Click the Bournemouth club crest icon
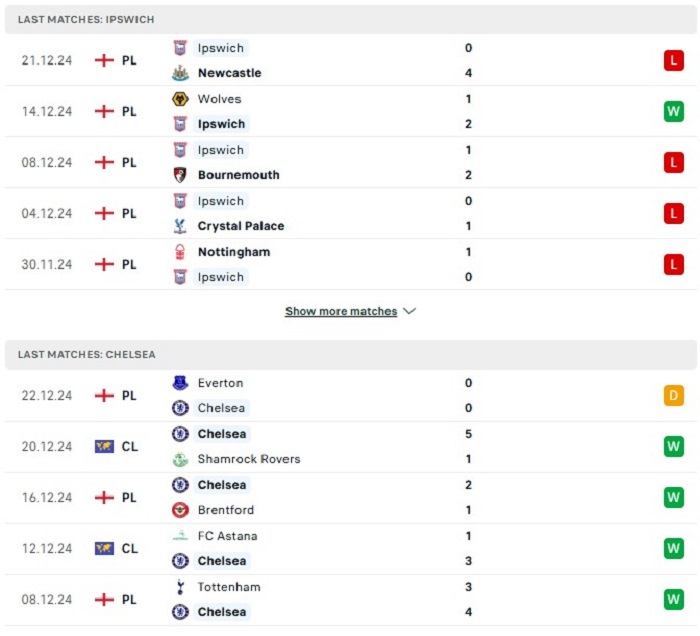 click(180, 175)
